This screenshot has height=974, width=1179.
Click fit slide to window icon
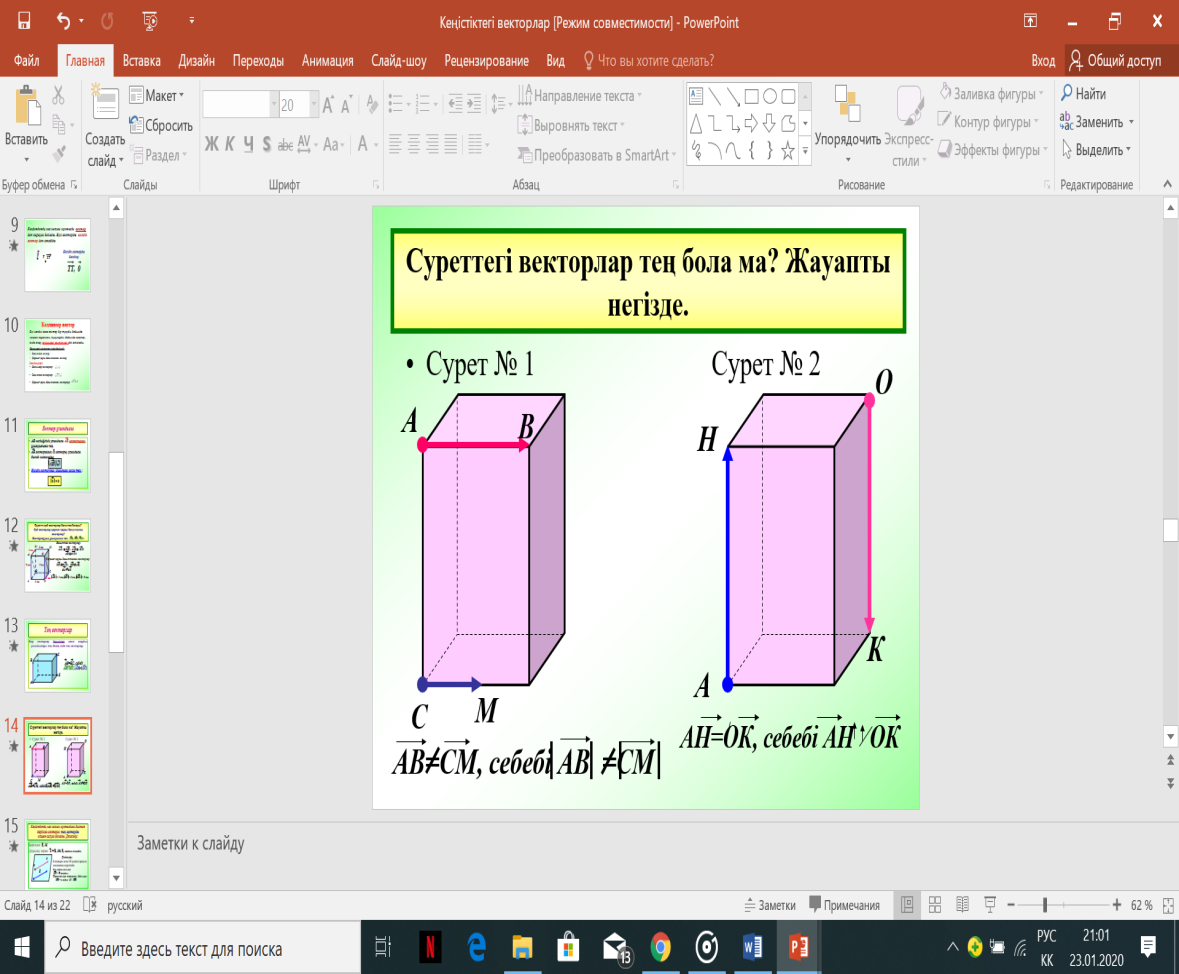tap(1165, 905)
